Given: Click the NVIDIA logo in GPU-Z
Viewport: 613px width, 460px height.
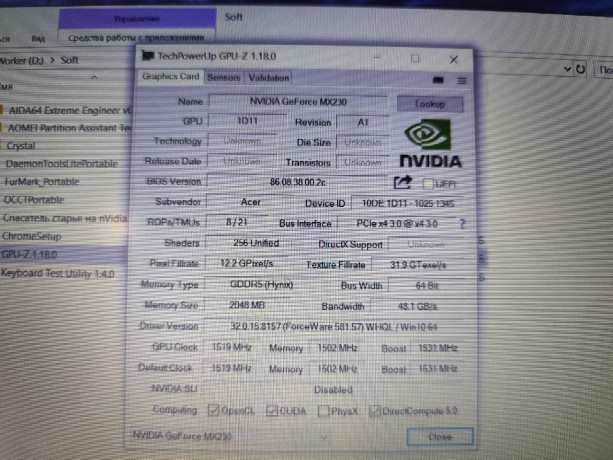Looking at the screenshot, I should click(x=430, y=143).
